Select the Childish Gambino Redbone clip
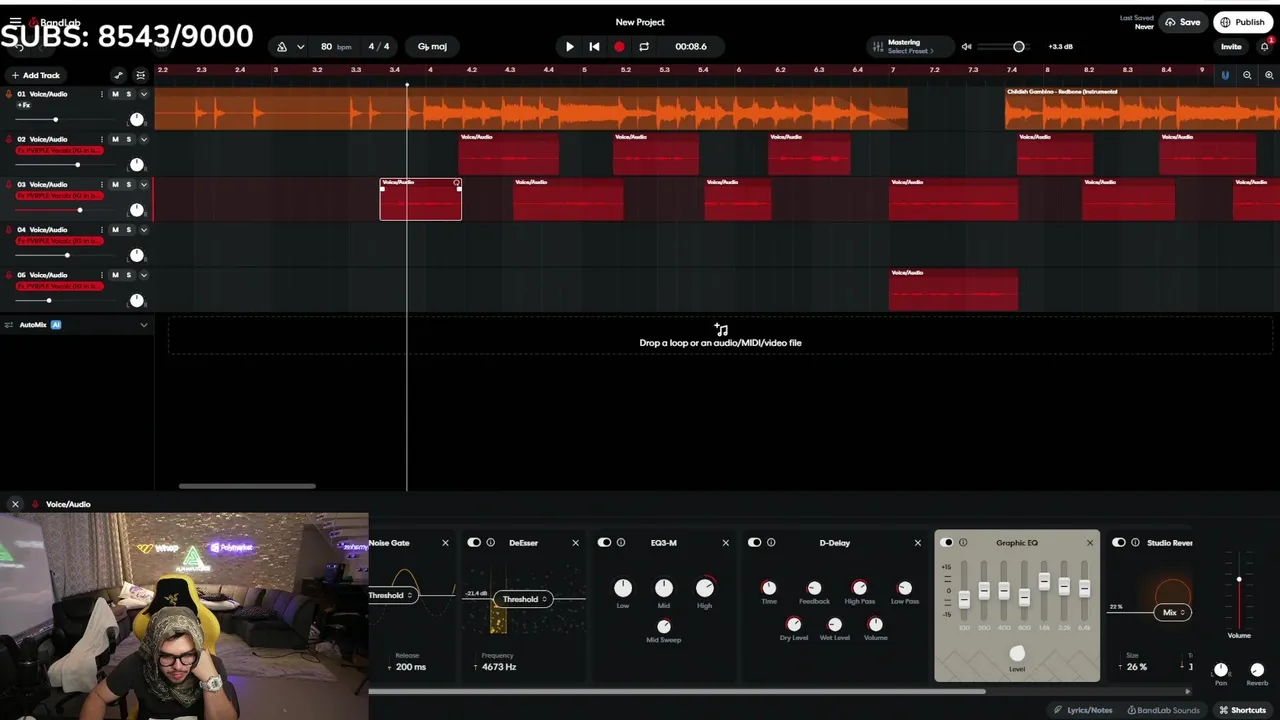This screenshot has height=720, width=1280. 1142,109
